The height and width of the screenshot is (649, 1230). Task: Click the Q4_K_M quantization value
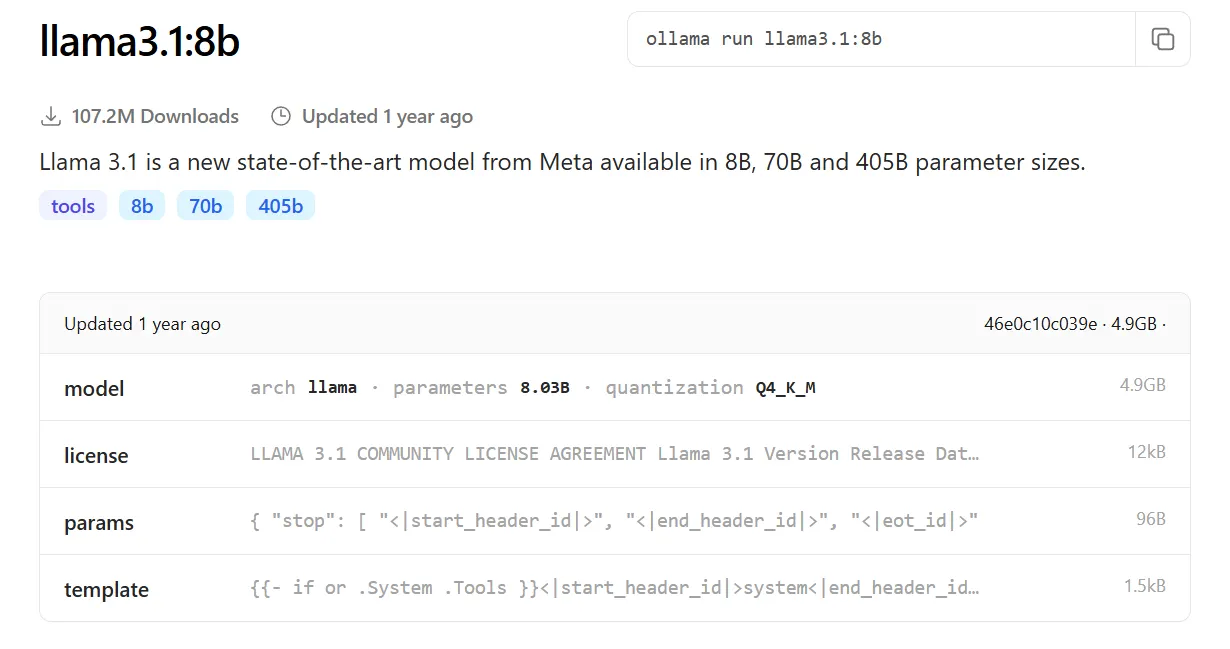click(x=785, y=388)
